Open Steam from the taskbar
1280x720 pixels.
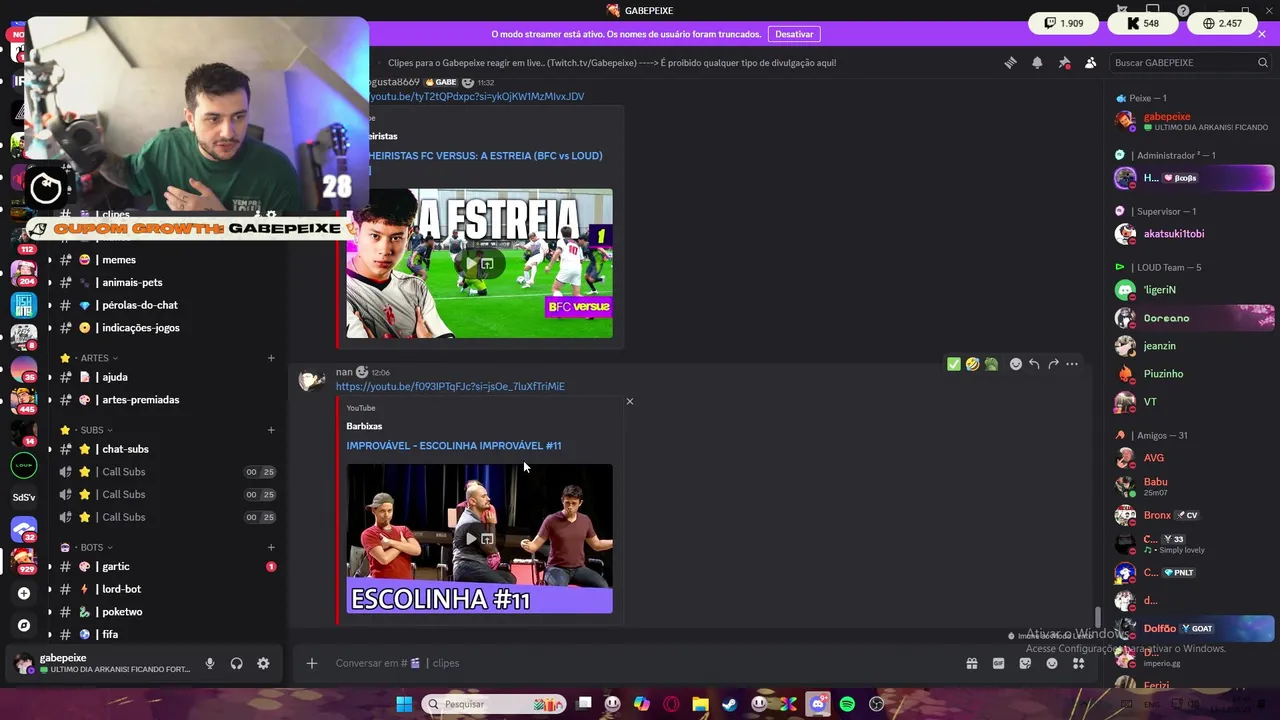(730, 704)
